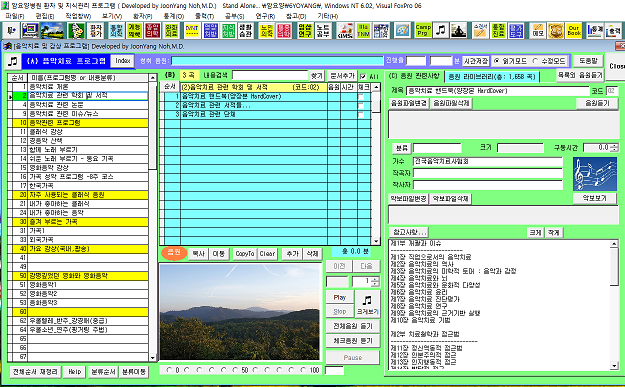Open the 보기(V) menu
Screen dimensions: 625x387
(112, 16)
